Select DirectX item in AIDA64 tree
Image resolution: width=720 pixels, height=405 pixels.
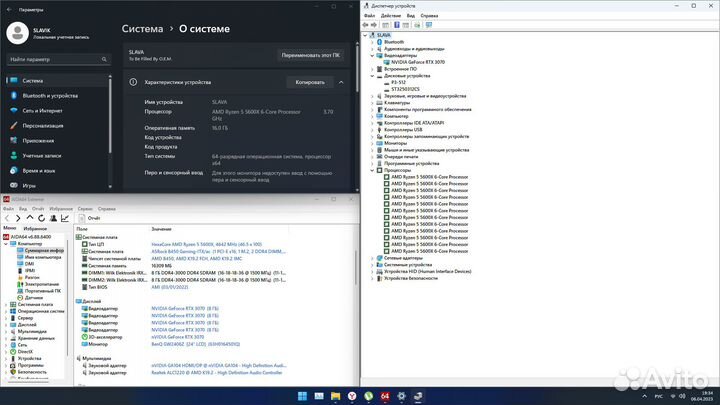tap(25, 351)
